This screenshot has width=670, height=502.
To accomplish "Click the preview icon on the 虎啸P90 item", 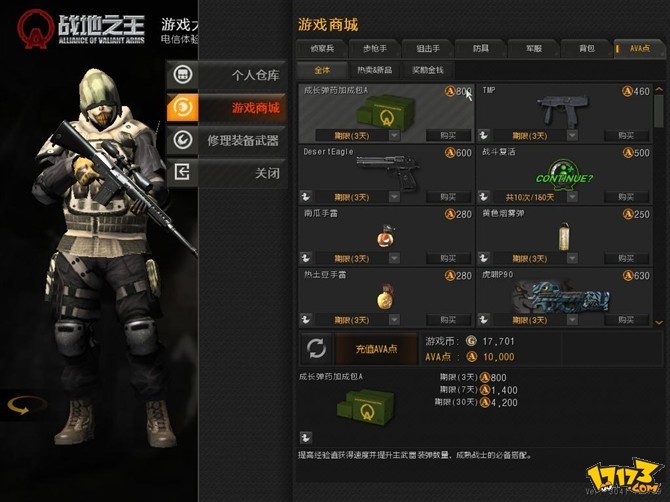I will tap(484, 320).
